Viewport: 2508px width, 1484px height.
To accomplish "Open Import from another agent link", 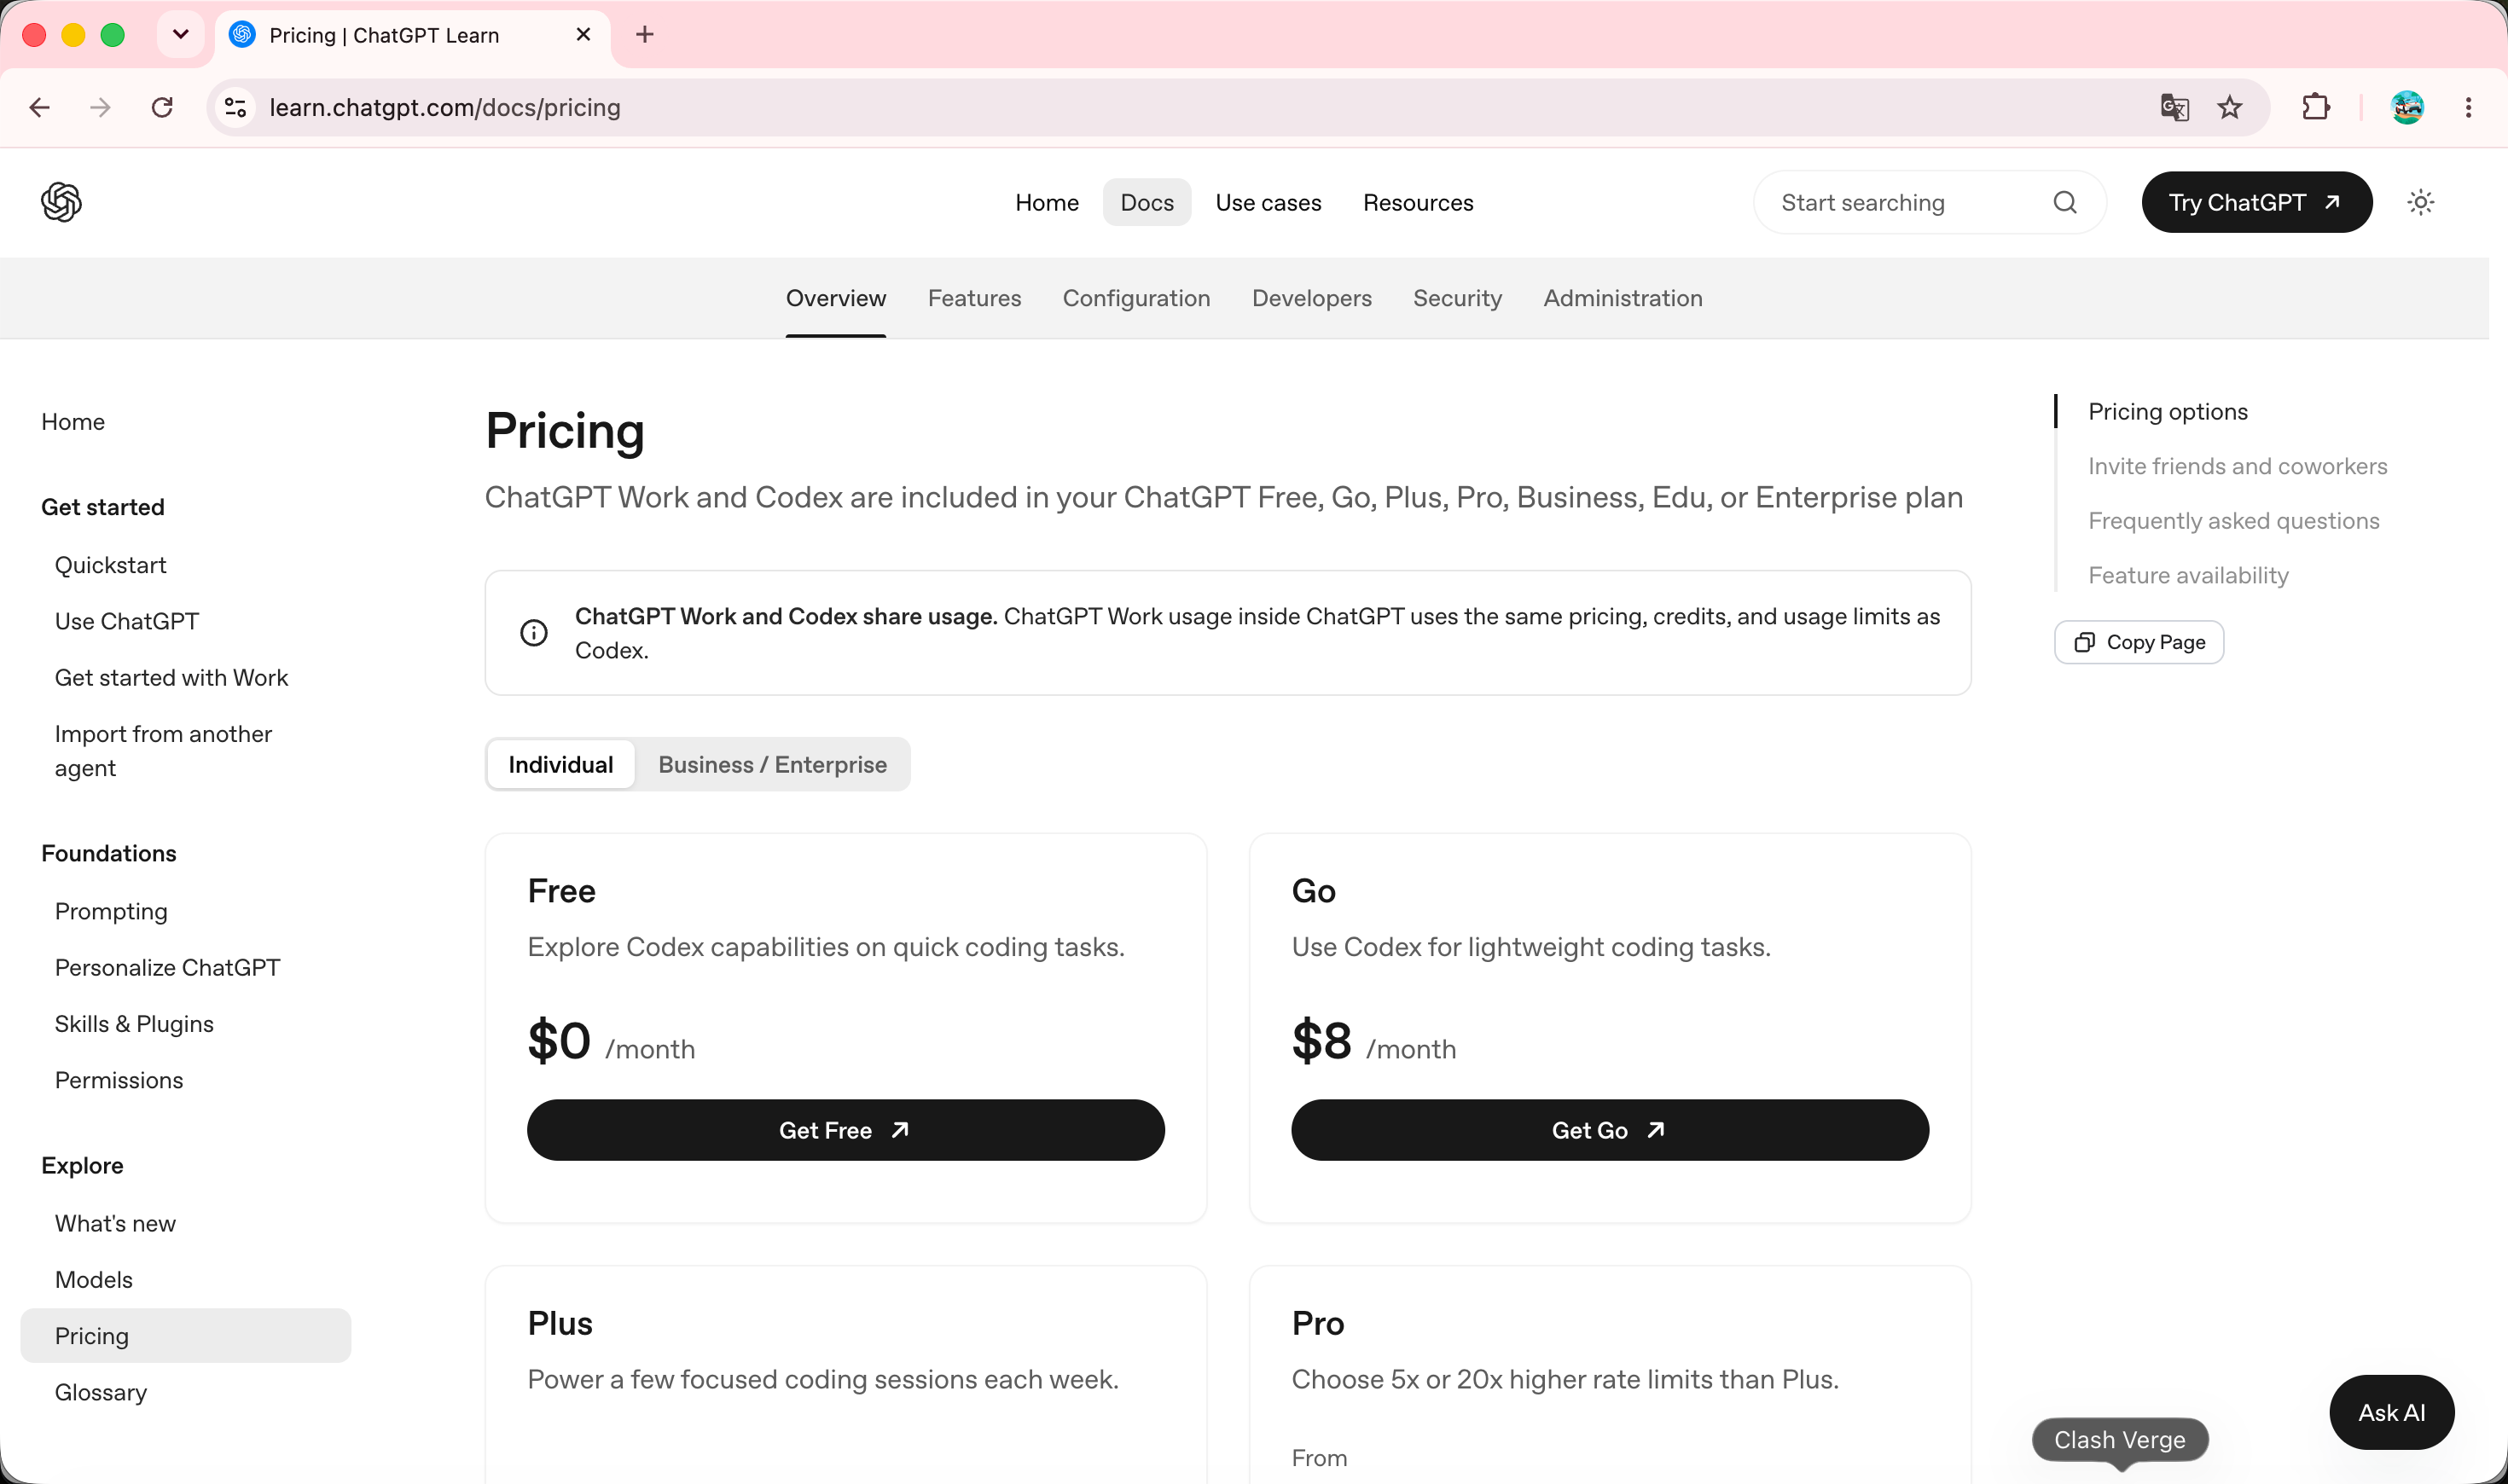I will pos(163,751).
